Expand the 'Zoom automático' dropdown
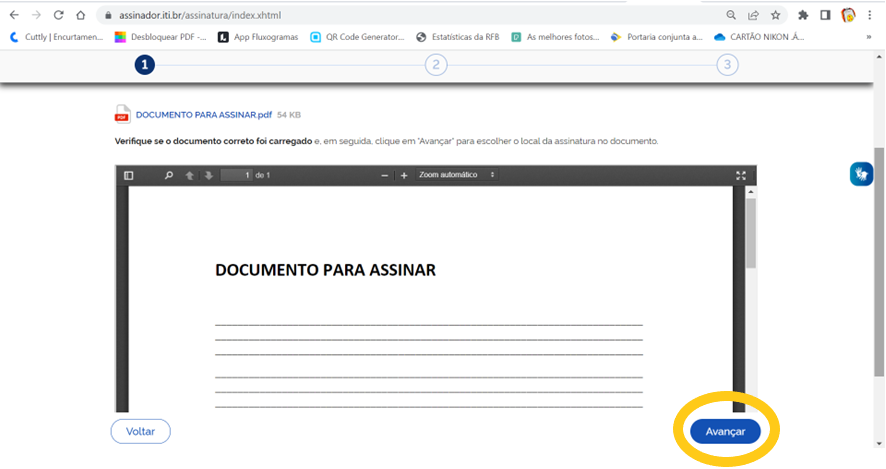 pyautogui.click(x=457, y=175)
